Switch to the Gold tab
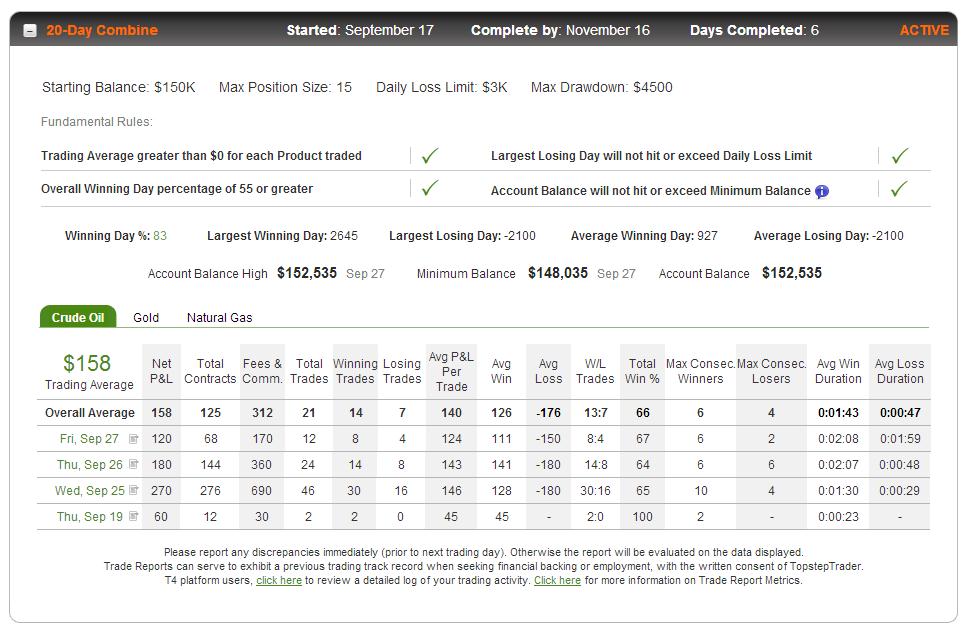This screenshot has height=630, width=966. pos(146,318)
